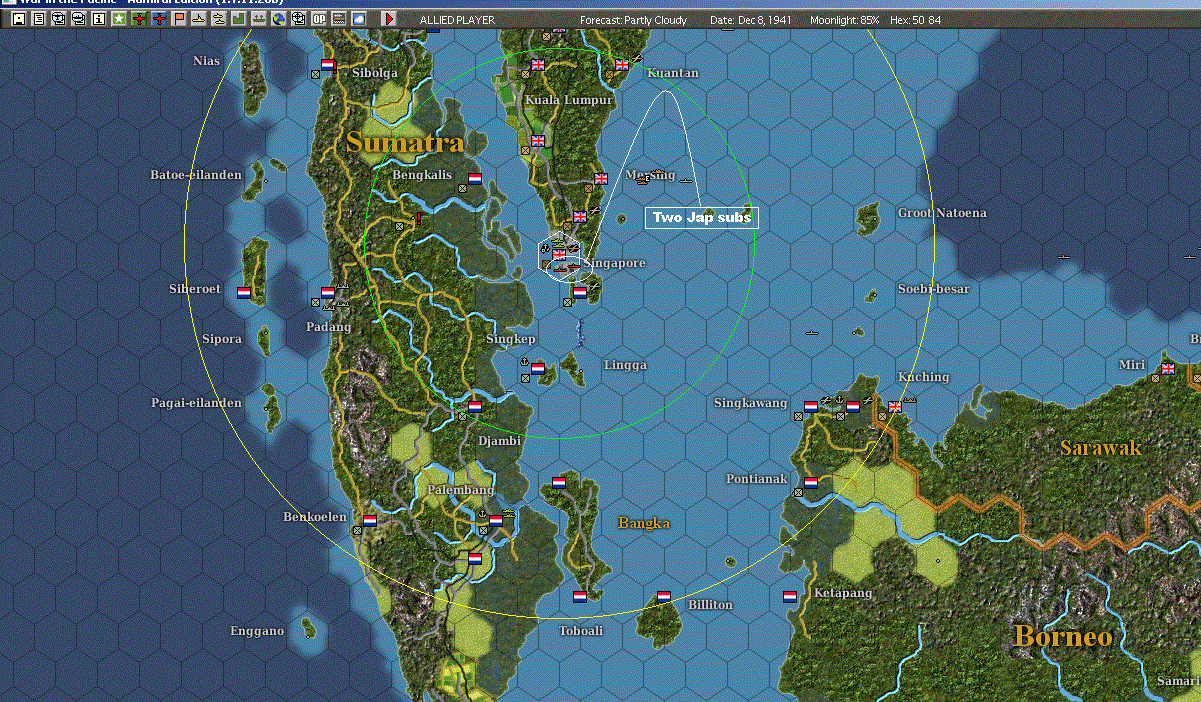Click the red end turn arrow
The image size is (1201, 702).
(389, 19)
